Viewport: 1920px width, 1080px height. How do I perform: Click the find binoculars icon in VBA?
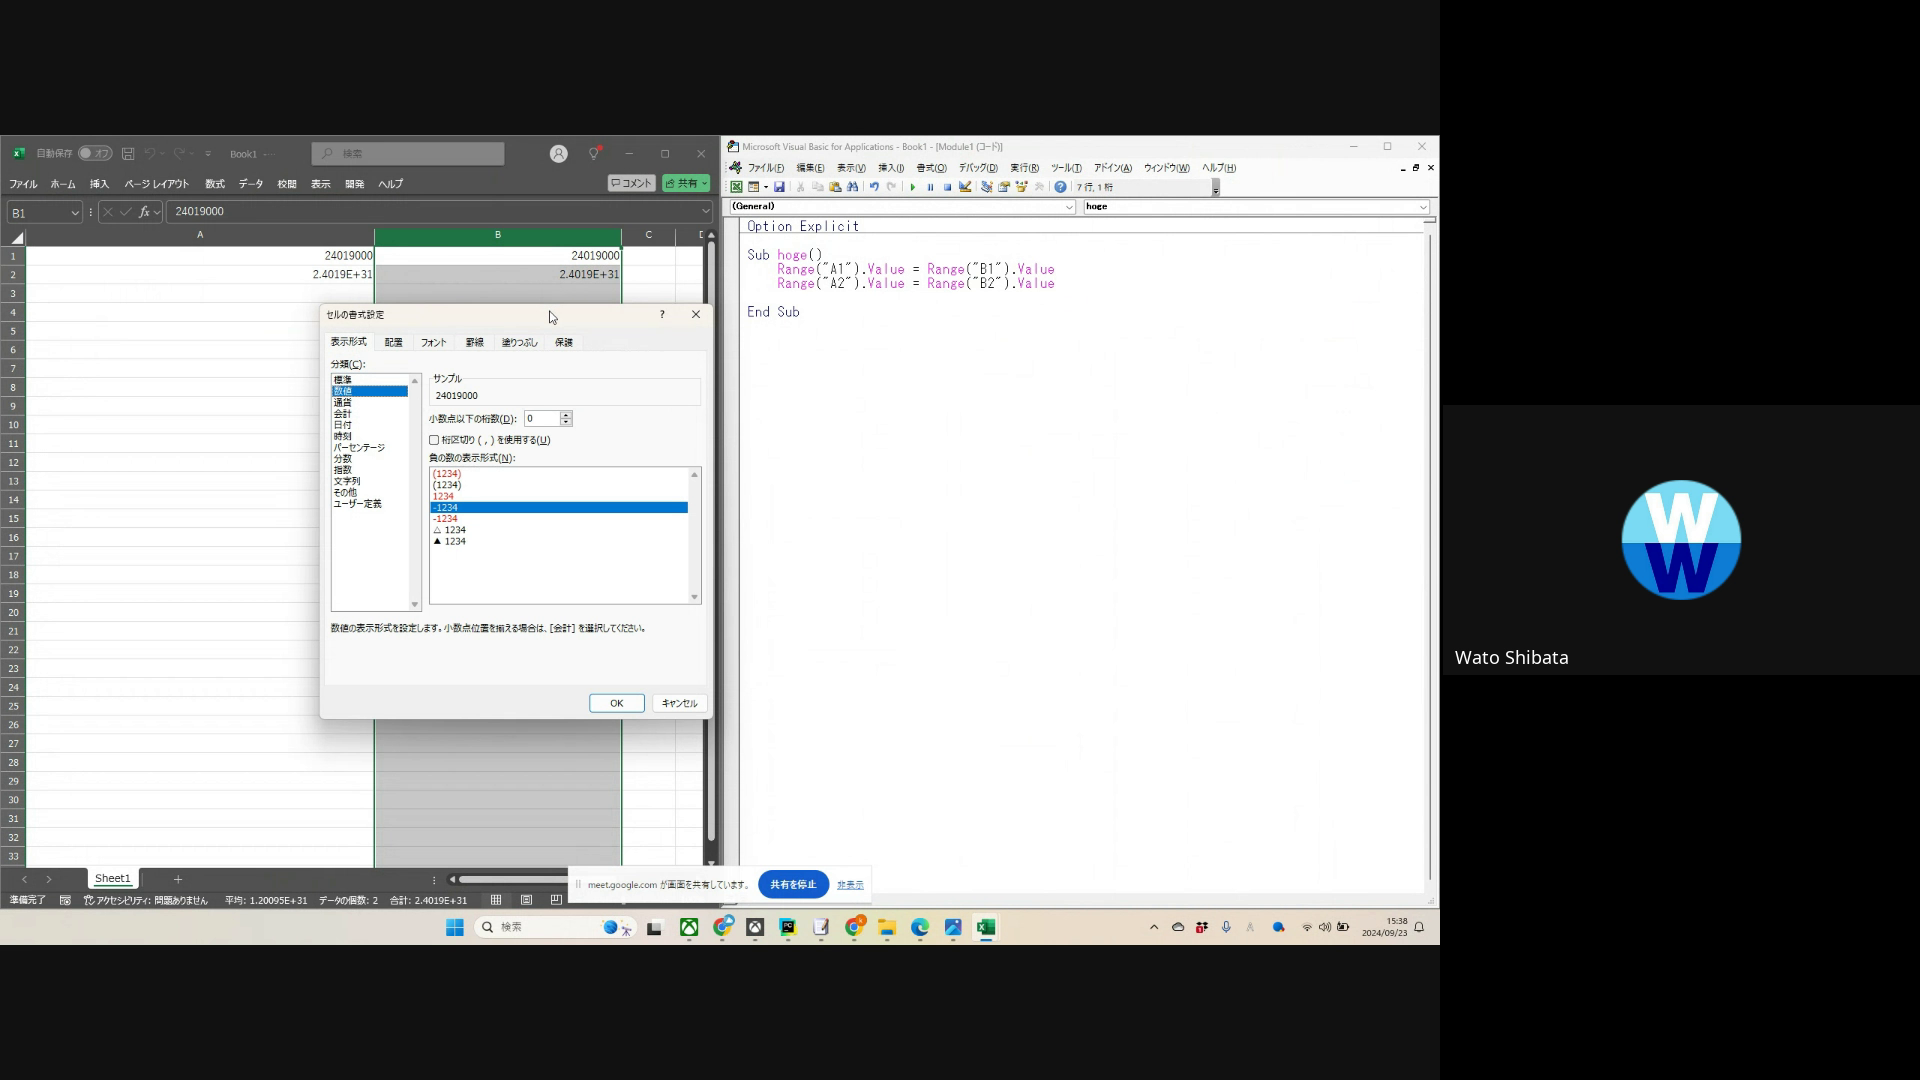pos(852,187)
